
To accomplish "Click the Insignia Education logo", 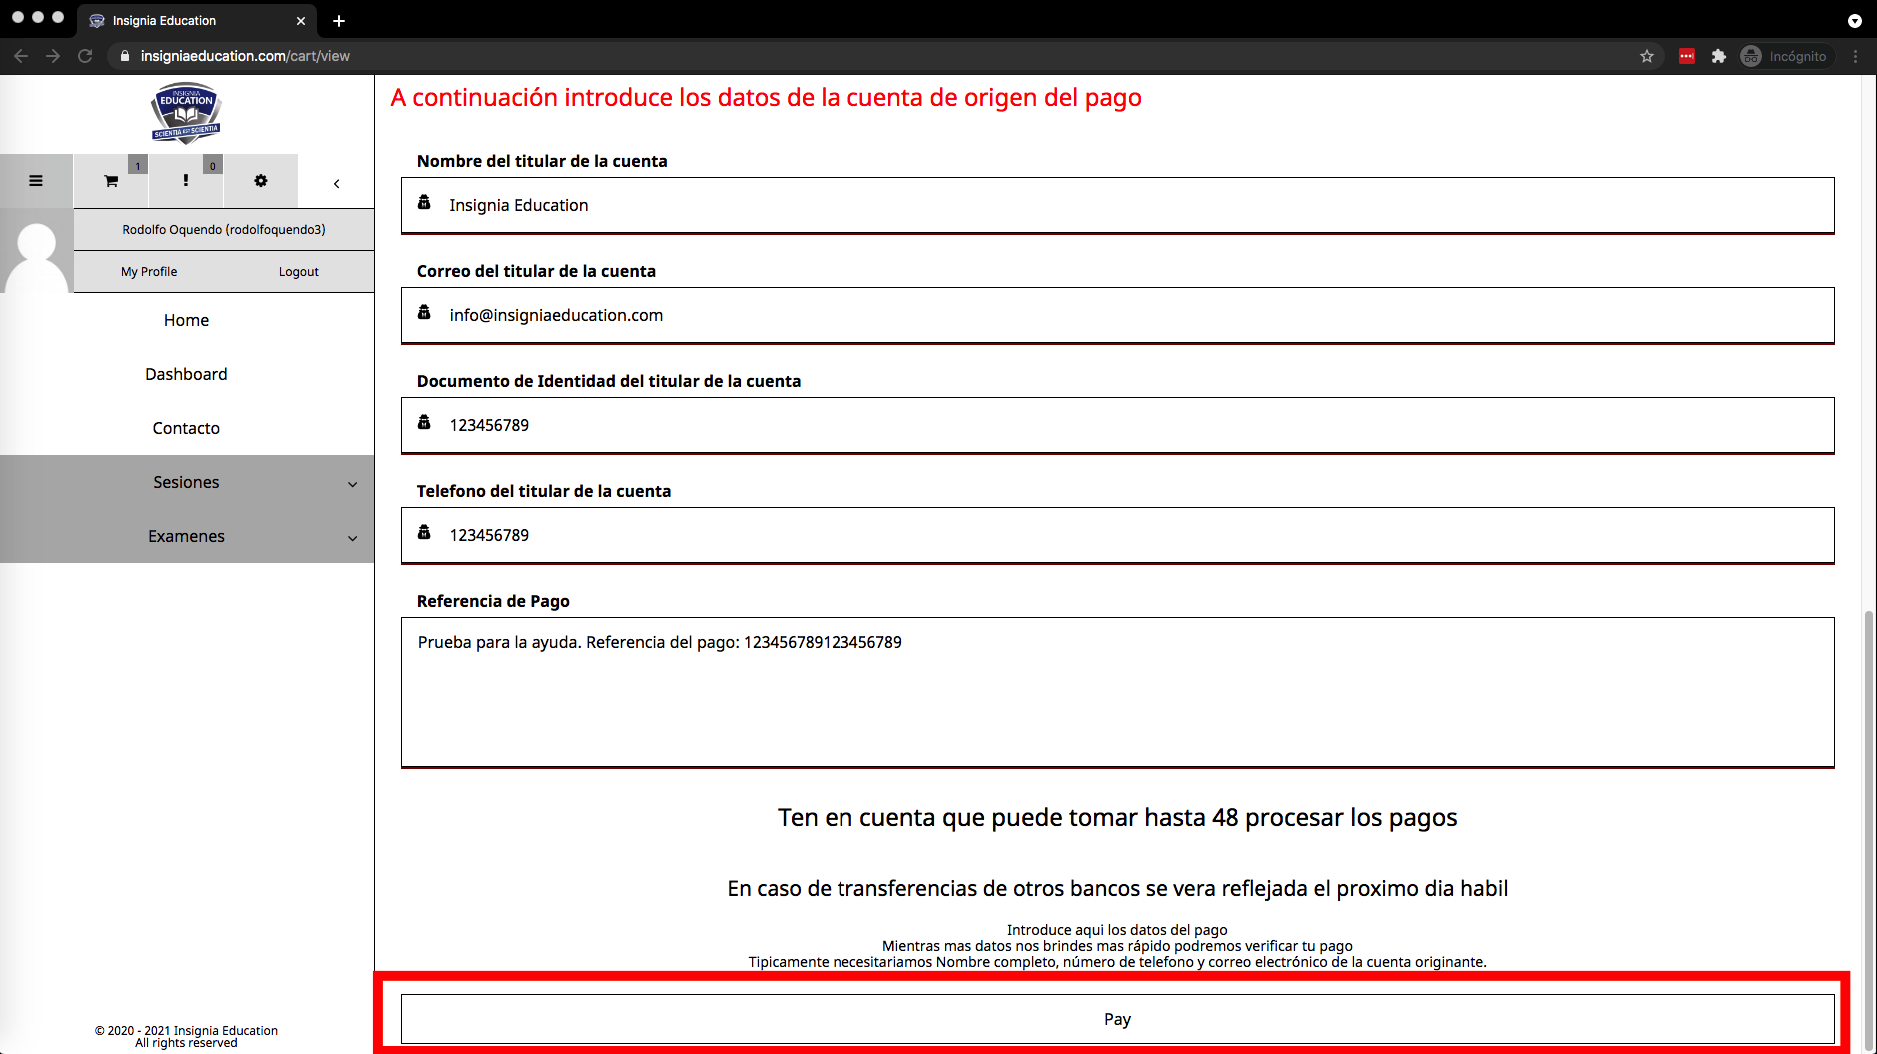I will (x=186, y=113).
